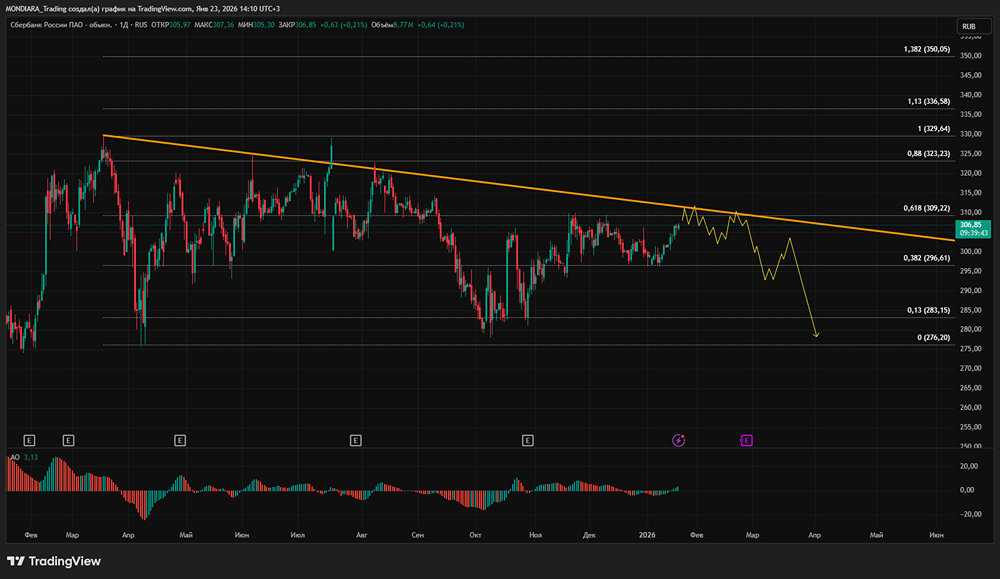The height and width of the screenshot is (579, 1000).
Task: Select the earnings E marker above August
Action: point(355,439)
